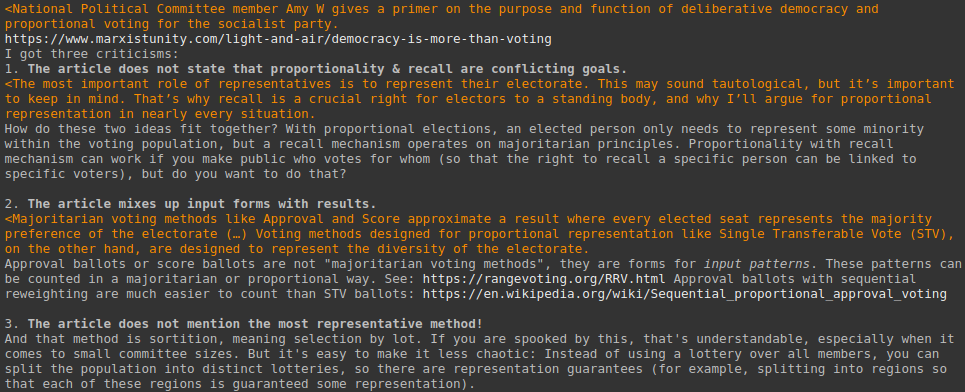The height and width of the screenshot is (392, 965).
Task: Open the Wikipedia Sequential proportional approval voting link
Action: point(684,294)
